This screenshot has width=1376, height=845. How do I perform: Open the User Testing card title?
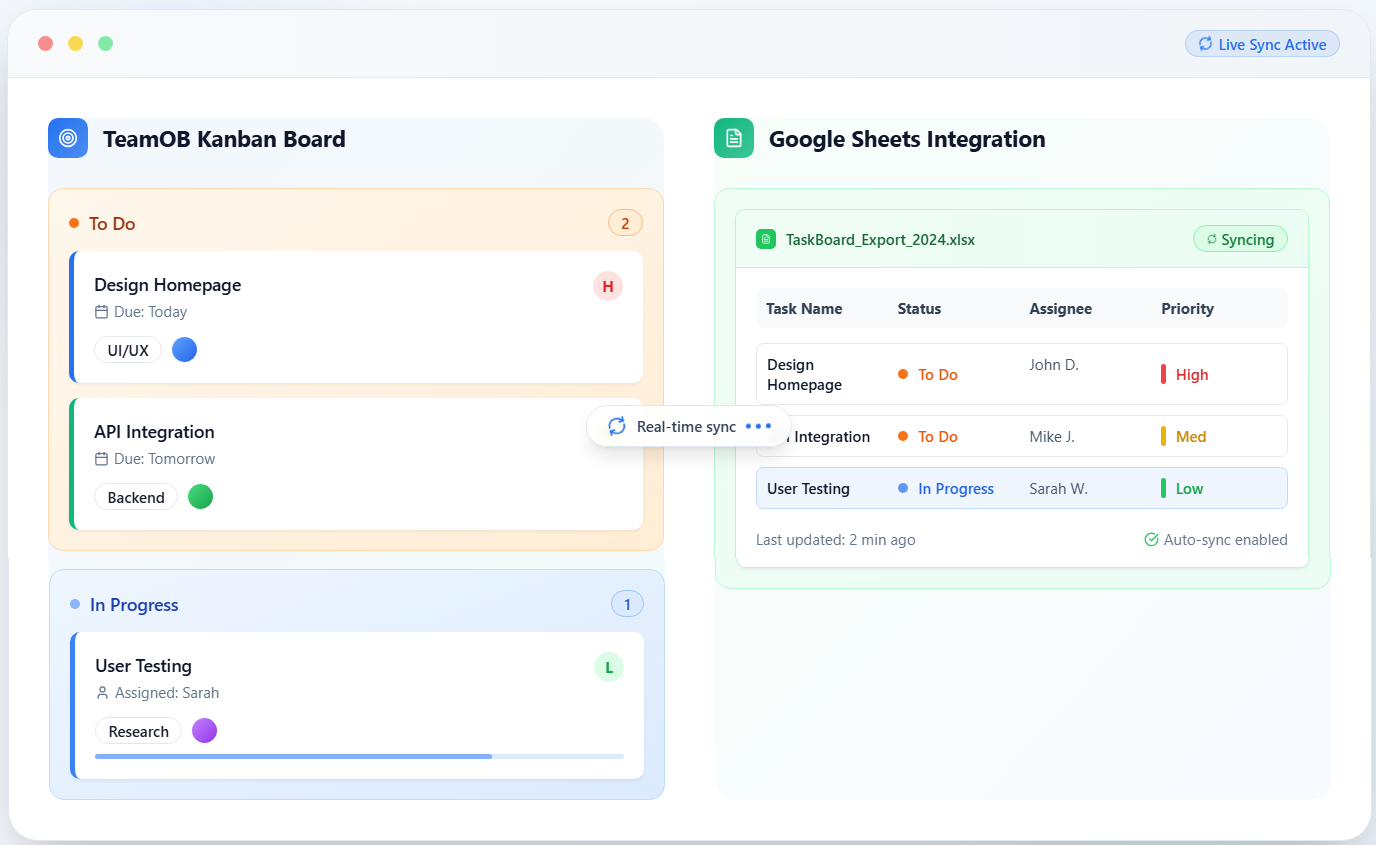click(143, 666)
